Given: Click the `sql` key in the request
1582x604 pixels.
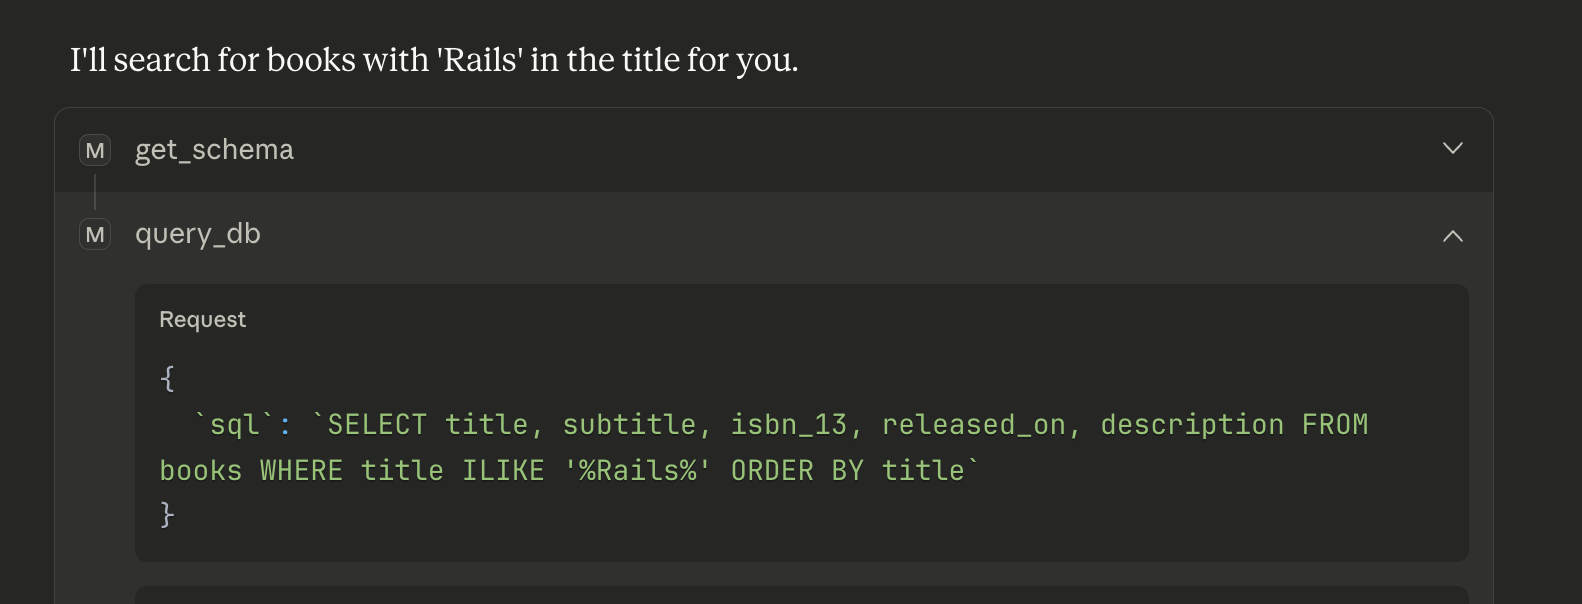Looking at the screenshot, I should 234,425.
